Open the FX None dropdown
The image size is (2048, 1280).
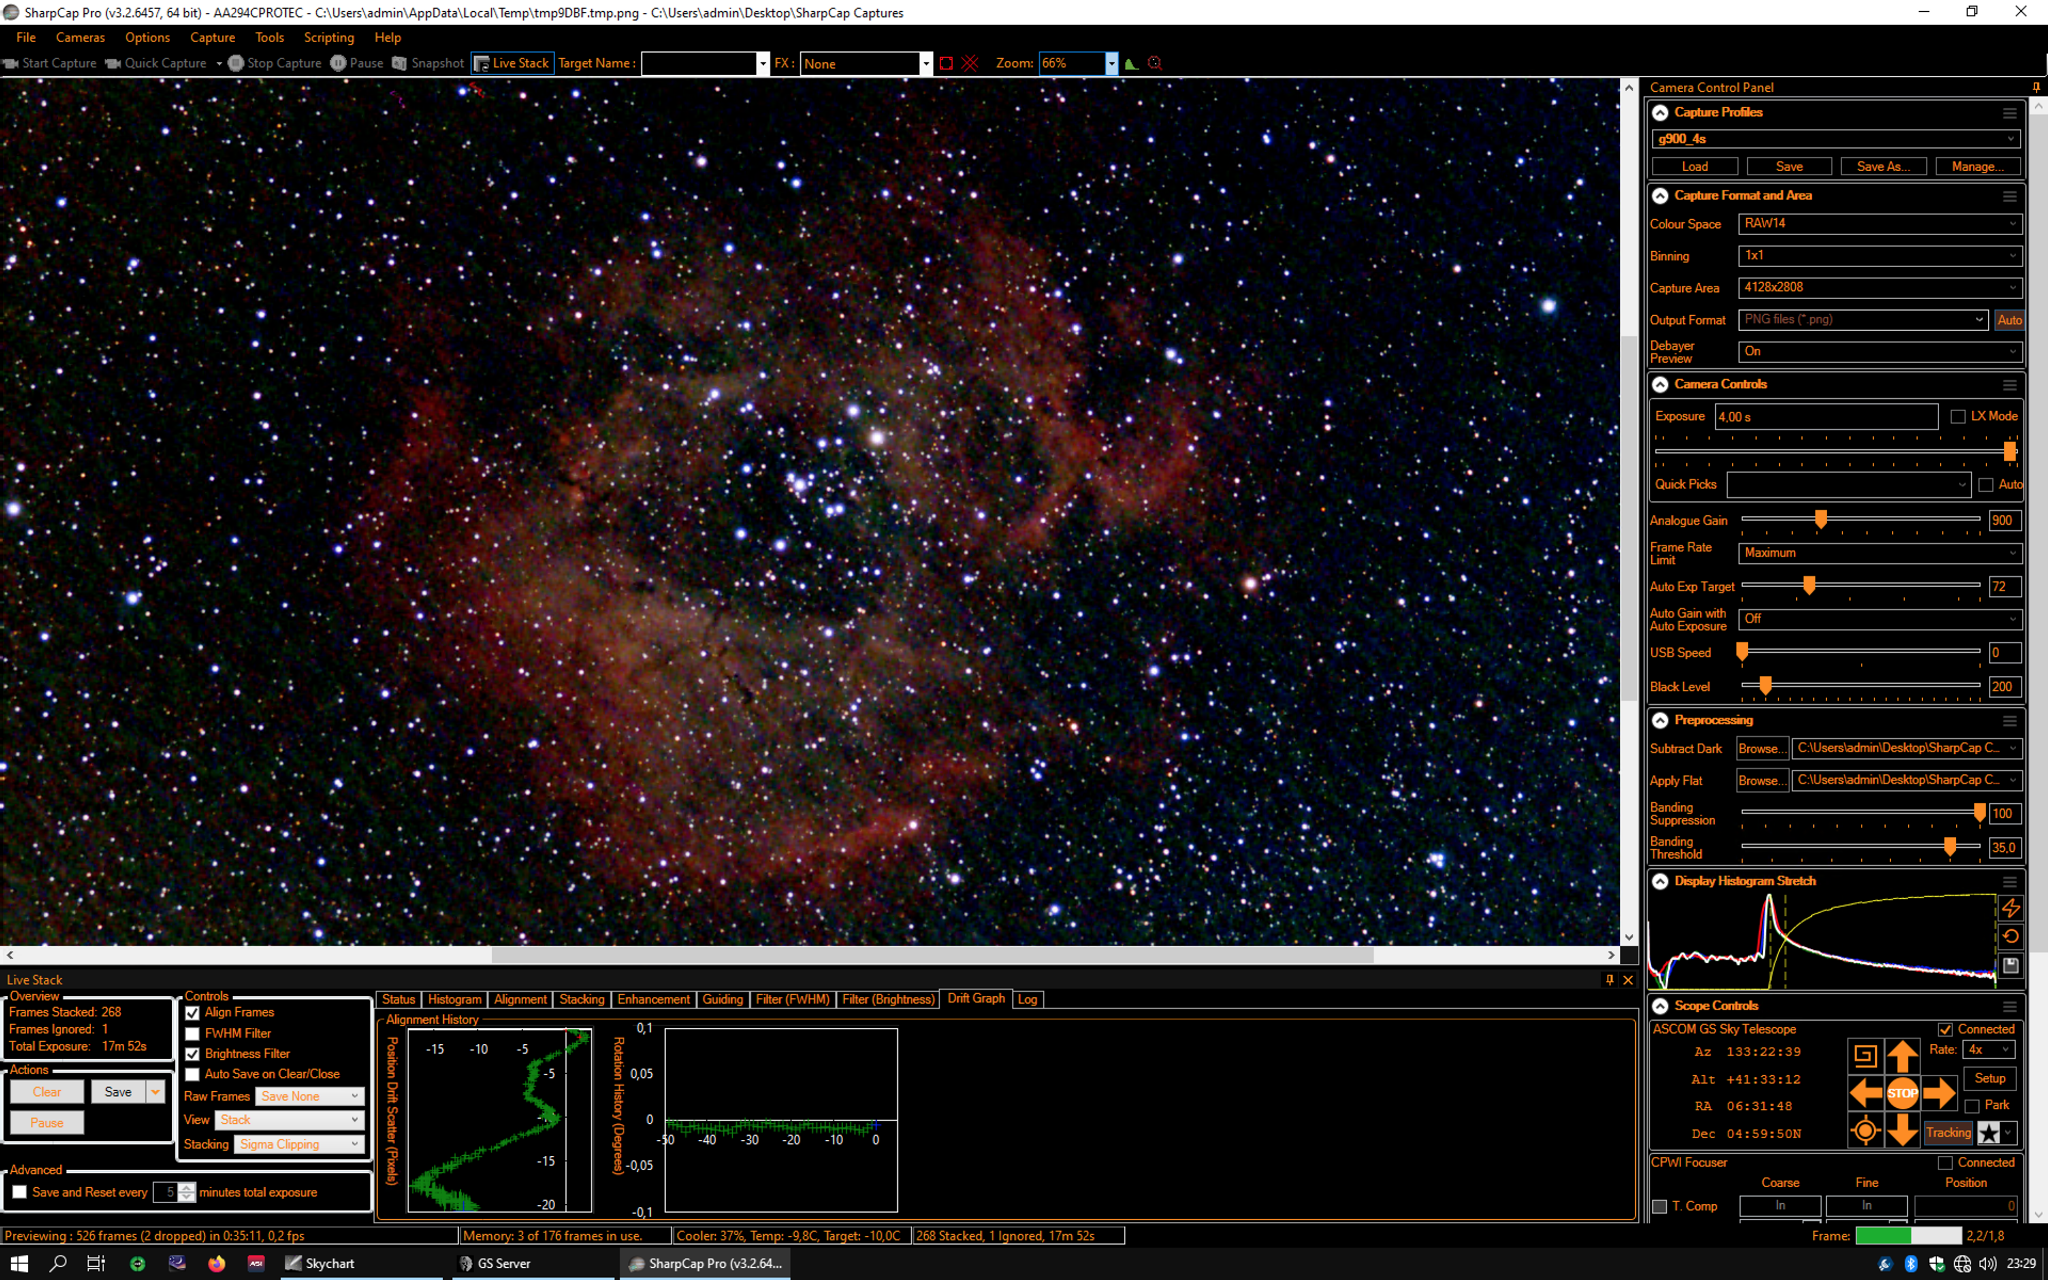coord(866,63)
